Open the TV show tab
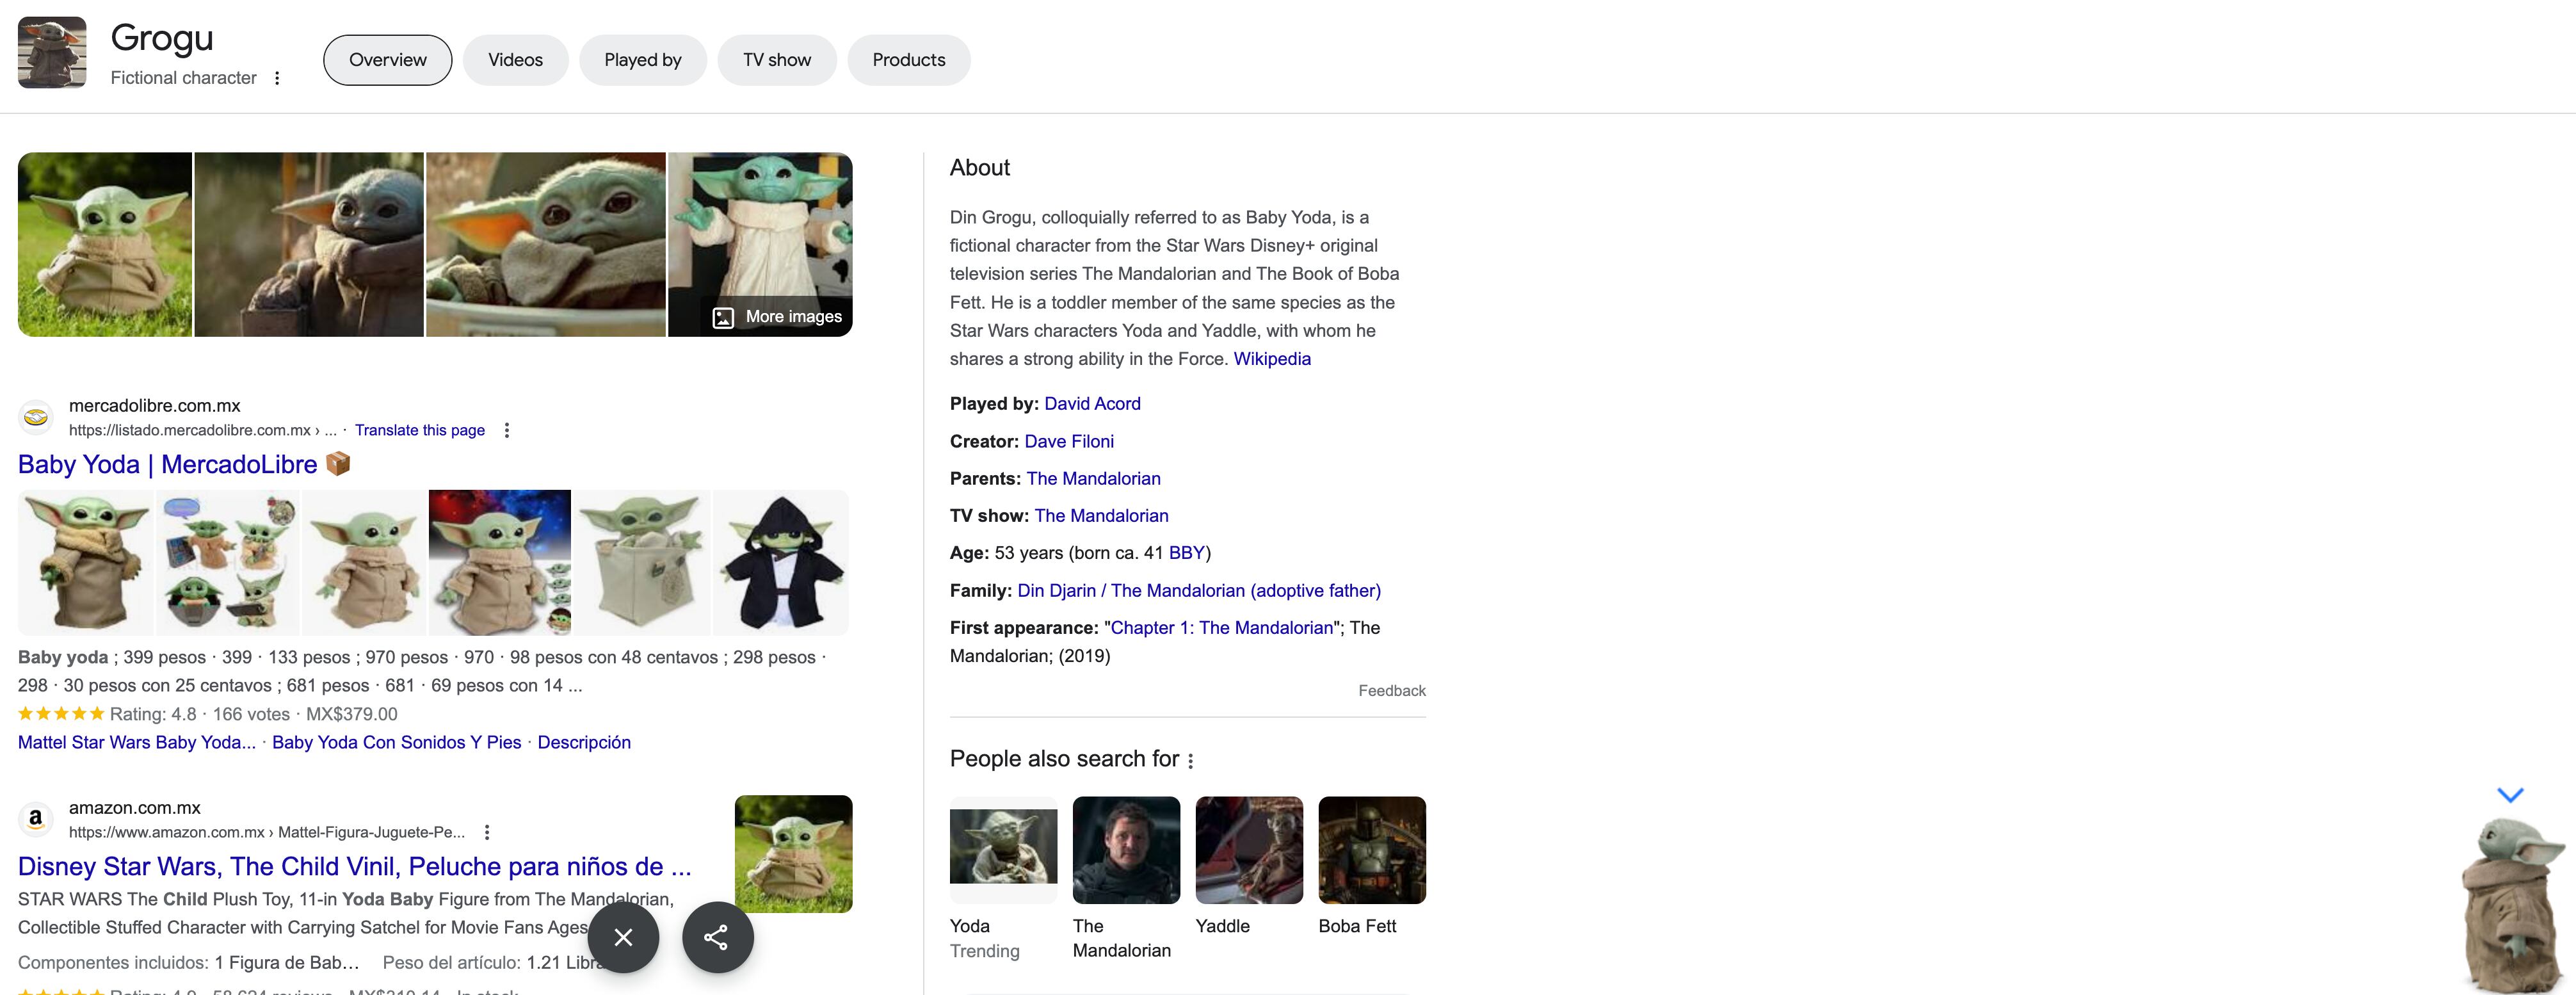 click(776, 60)
